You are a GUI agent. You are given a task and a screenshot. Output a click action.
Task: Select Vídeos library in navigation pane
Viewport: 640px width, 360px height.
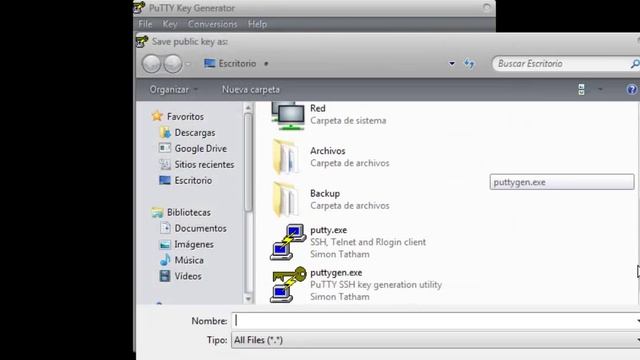pos(188,276)
